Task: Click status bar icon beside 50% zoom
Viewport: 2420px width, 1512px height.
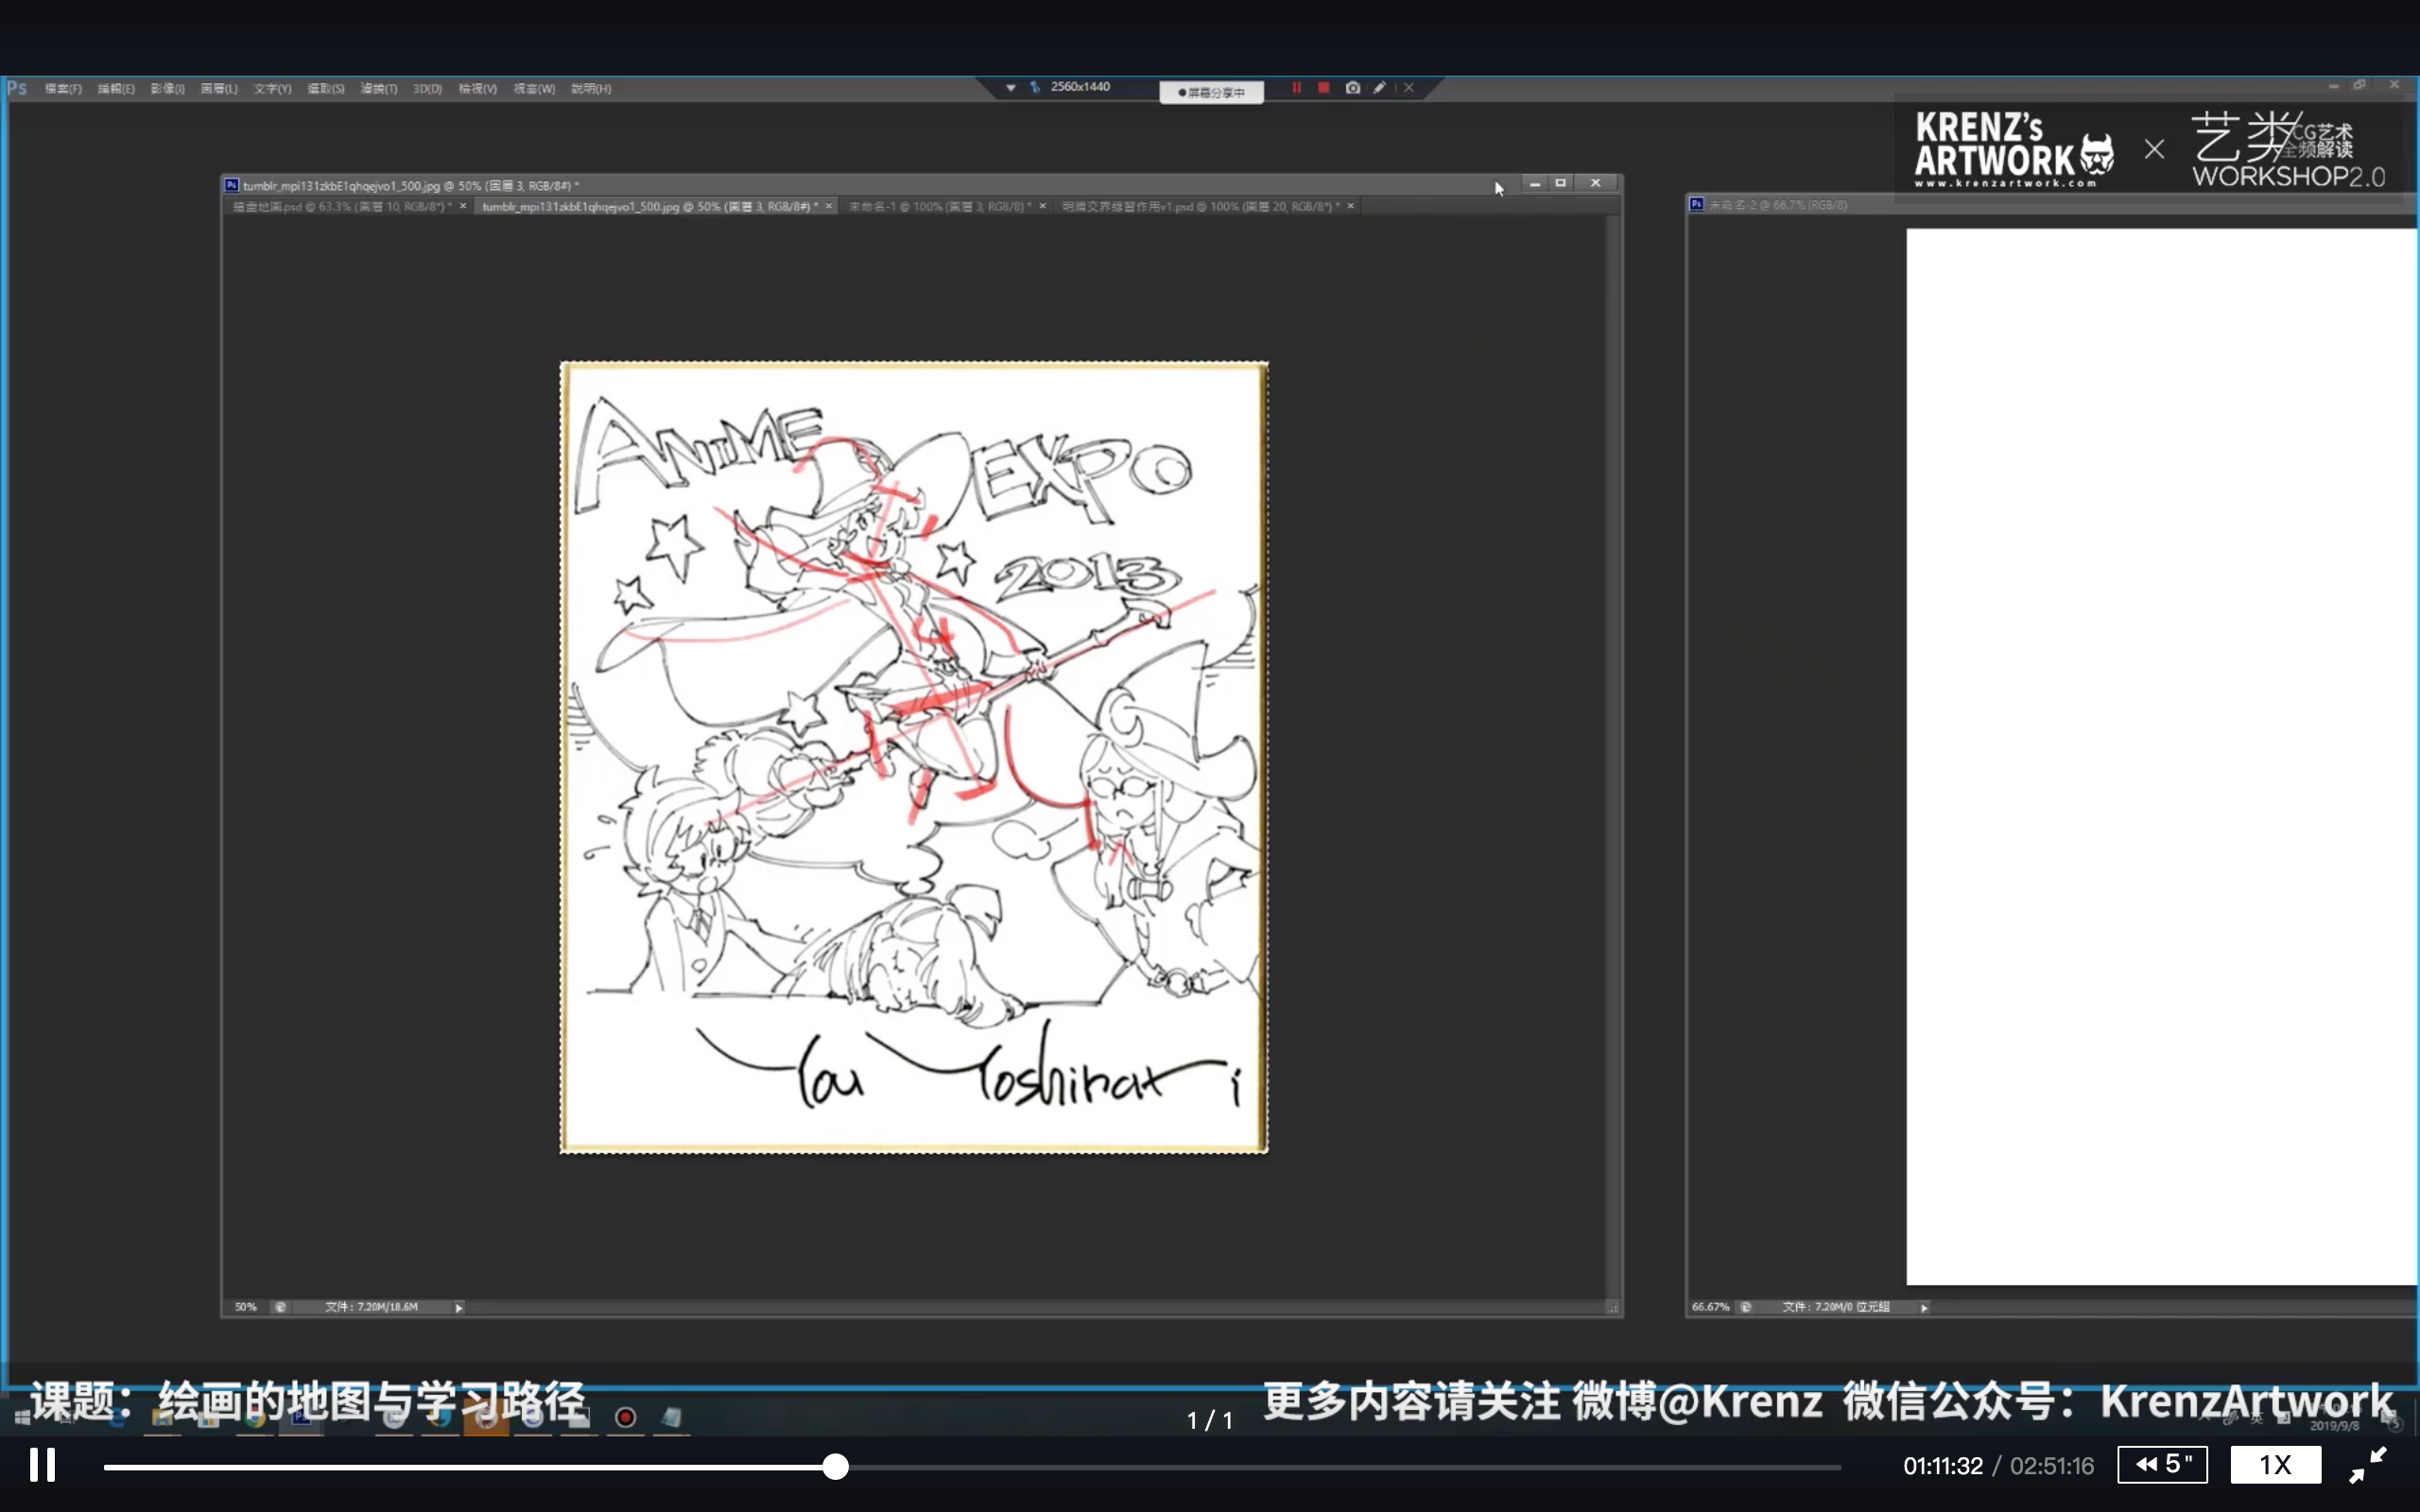Action: point(281,1307)
